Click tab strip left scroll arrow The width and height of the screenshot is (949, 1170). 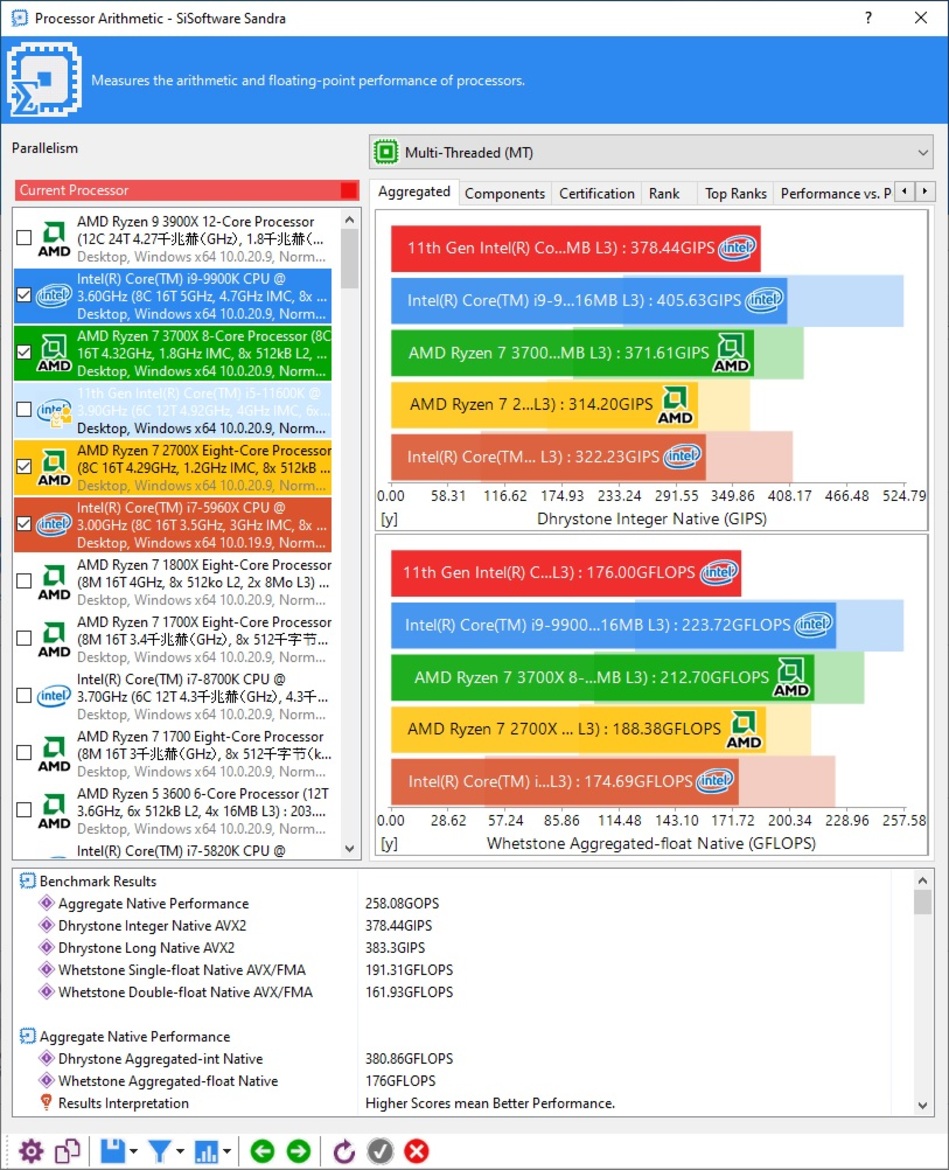pyautogui.click(x=905, y=191)
